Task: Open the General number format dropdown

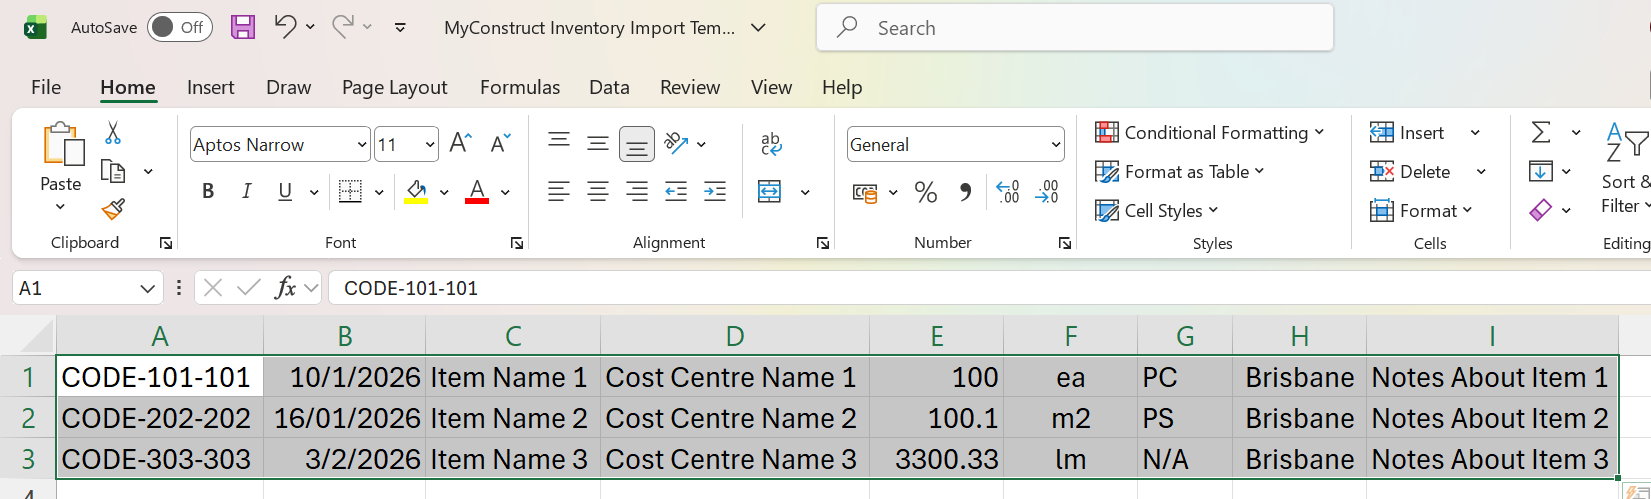Action: click(1055, 145)
